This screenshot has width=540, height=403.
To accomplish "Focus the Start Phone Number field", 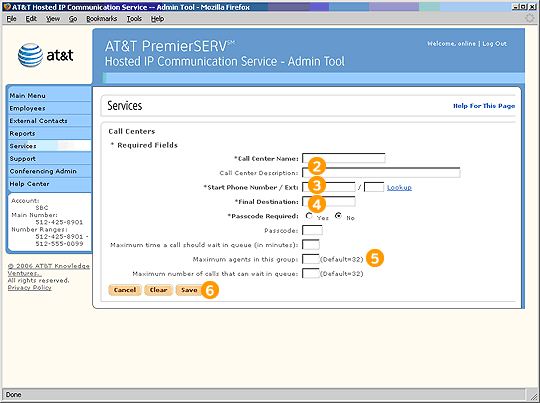I will point(329,187).
